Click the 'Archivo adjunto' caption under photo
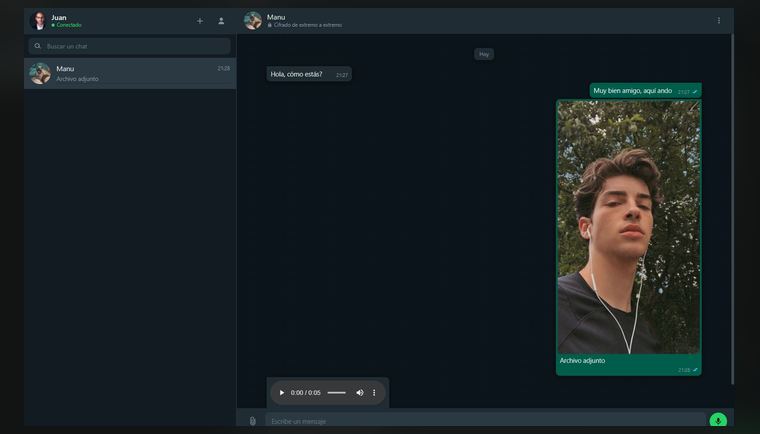The width and height of the screenshot is (760, 434). 582,361
